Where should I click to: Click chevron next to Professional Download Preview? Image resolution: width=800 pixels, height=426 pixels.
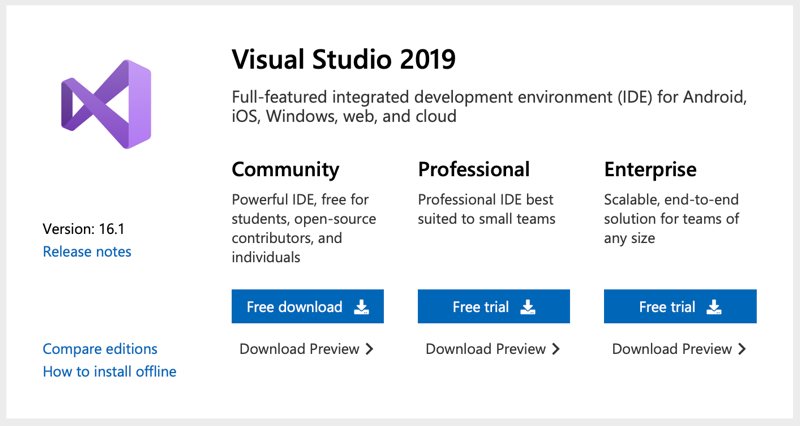pyautogui.click(x=556, y=349)
